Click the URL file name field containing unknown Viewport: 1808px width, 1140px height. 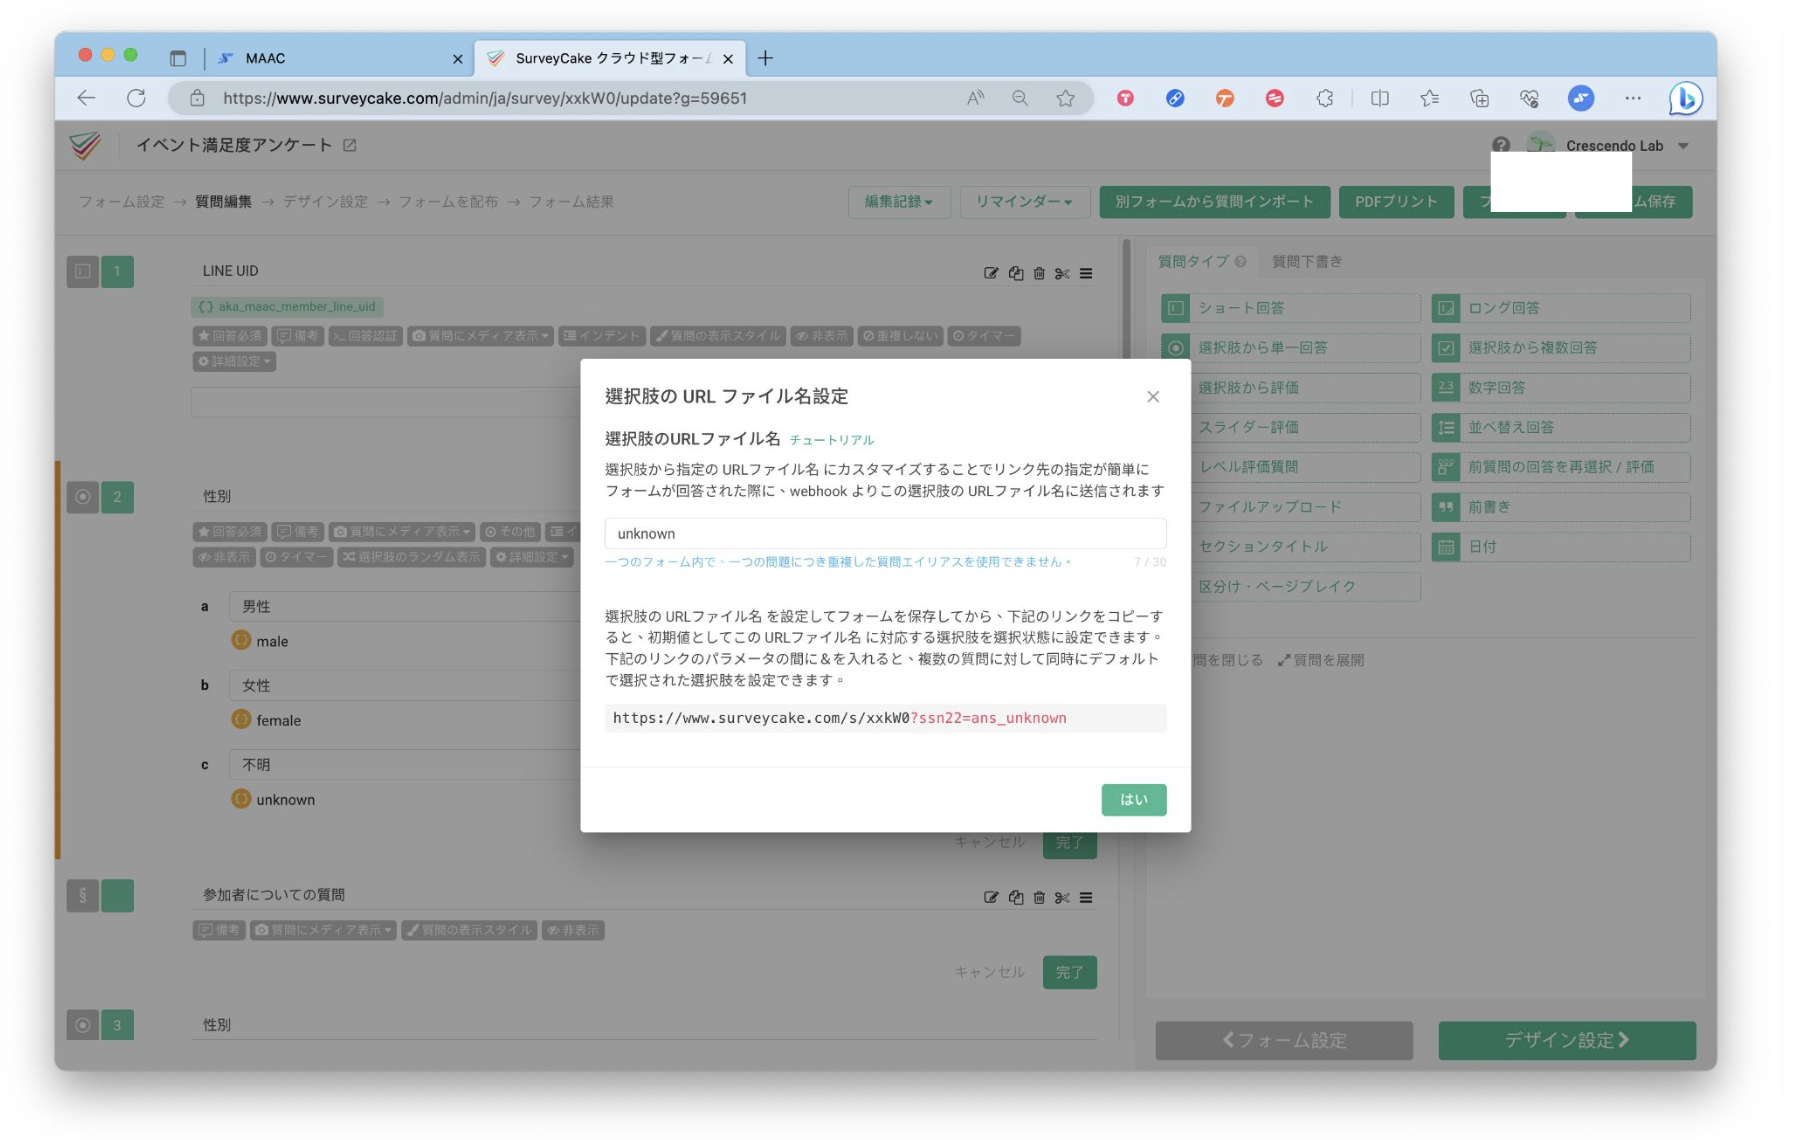(885, 533)
